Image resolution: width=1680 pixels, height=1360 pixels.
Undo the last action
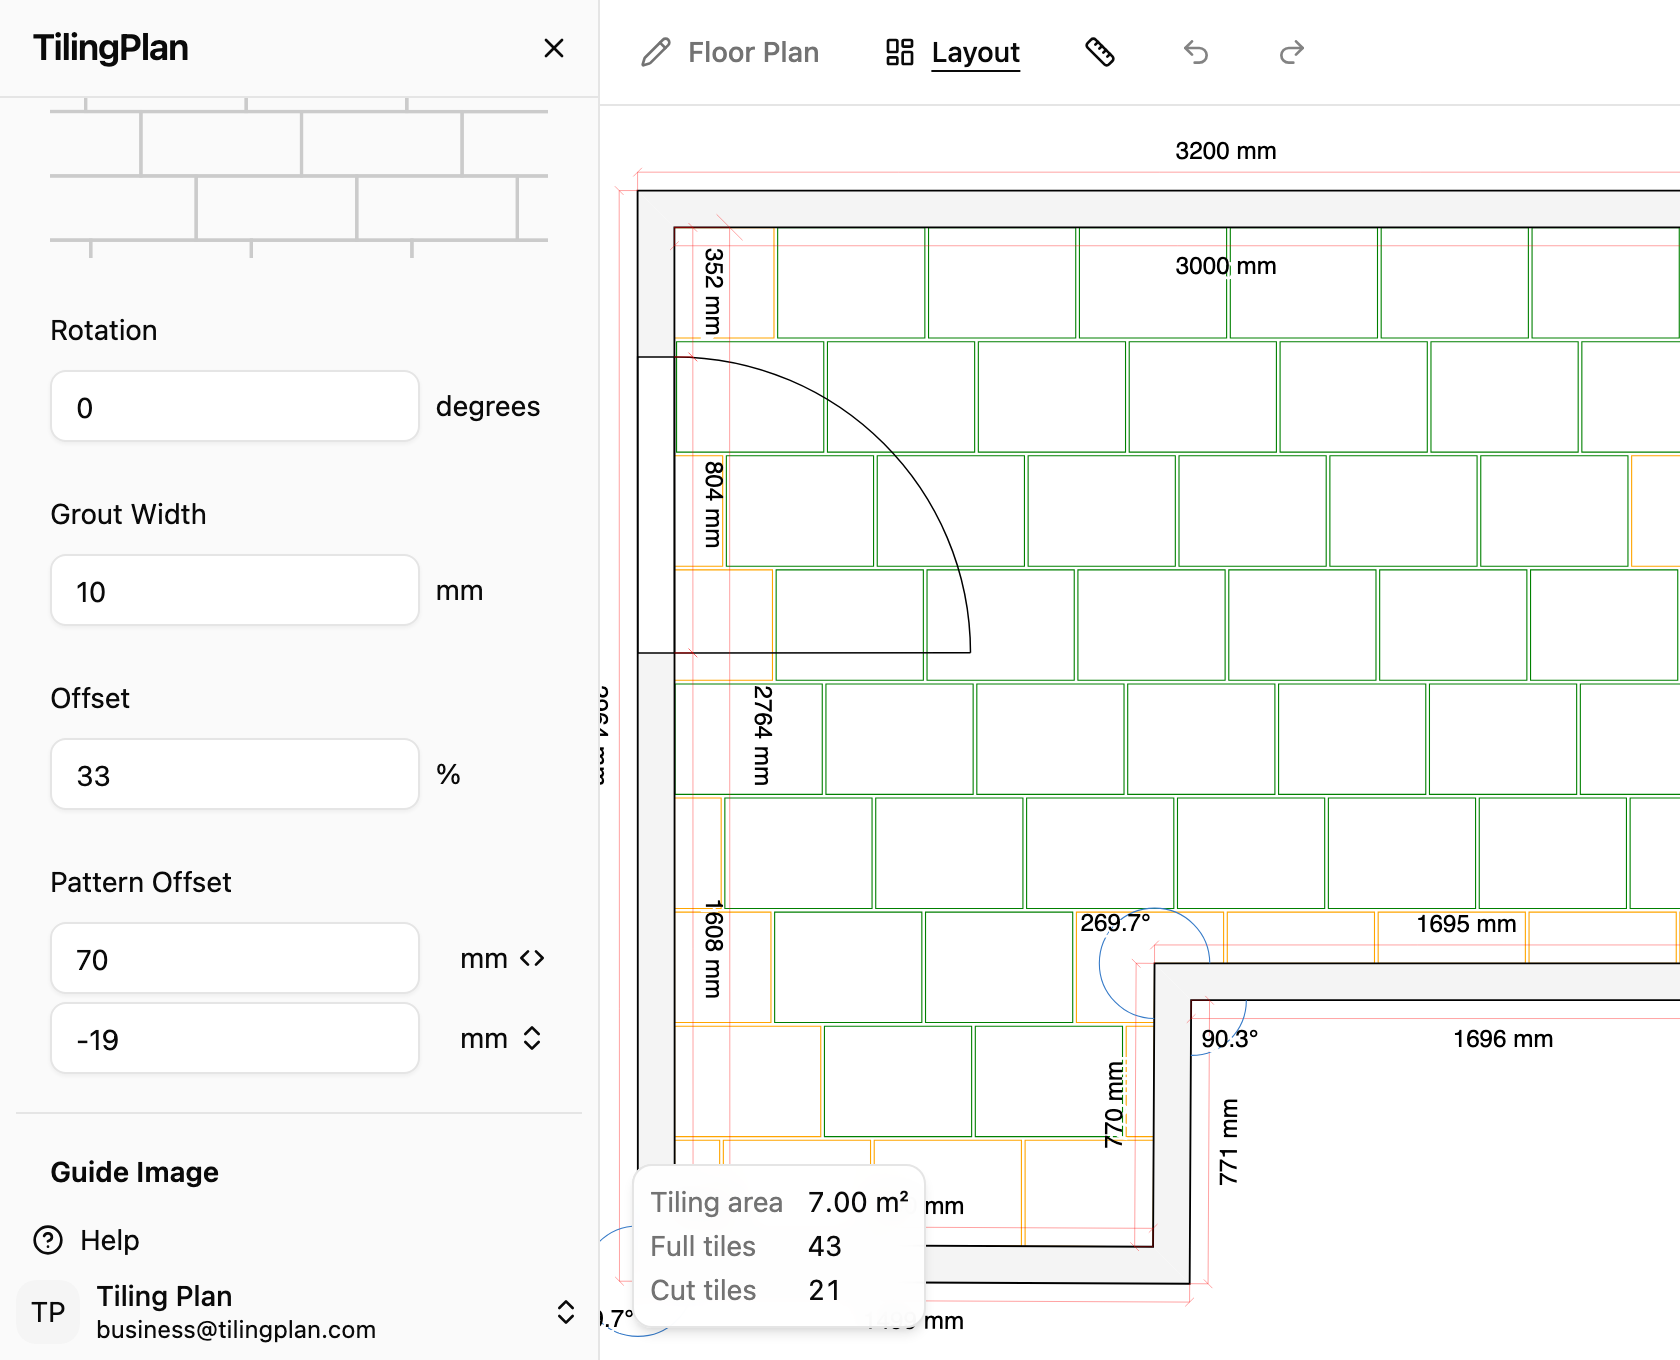tap(1196, 52)
